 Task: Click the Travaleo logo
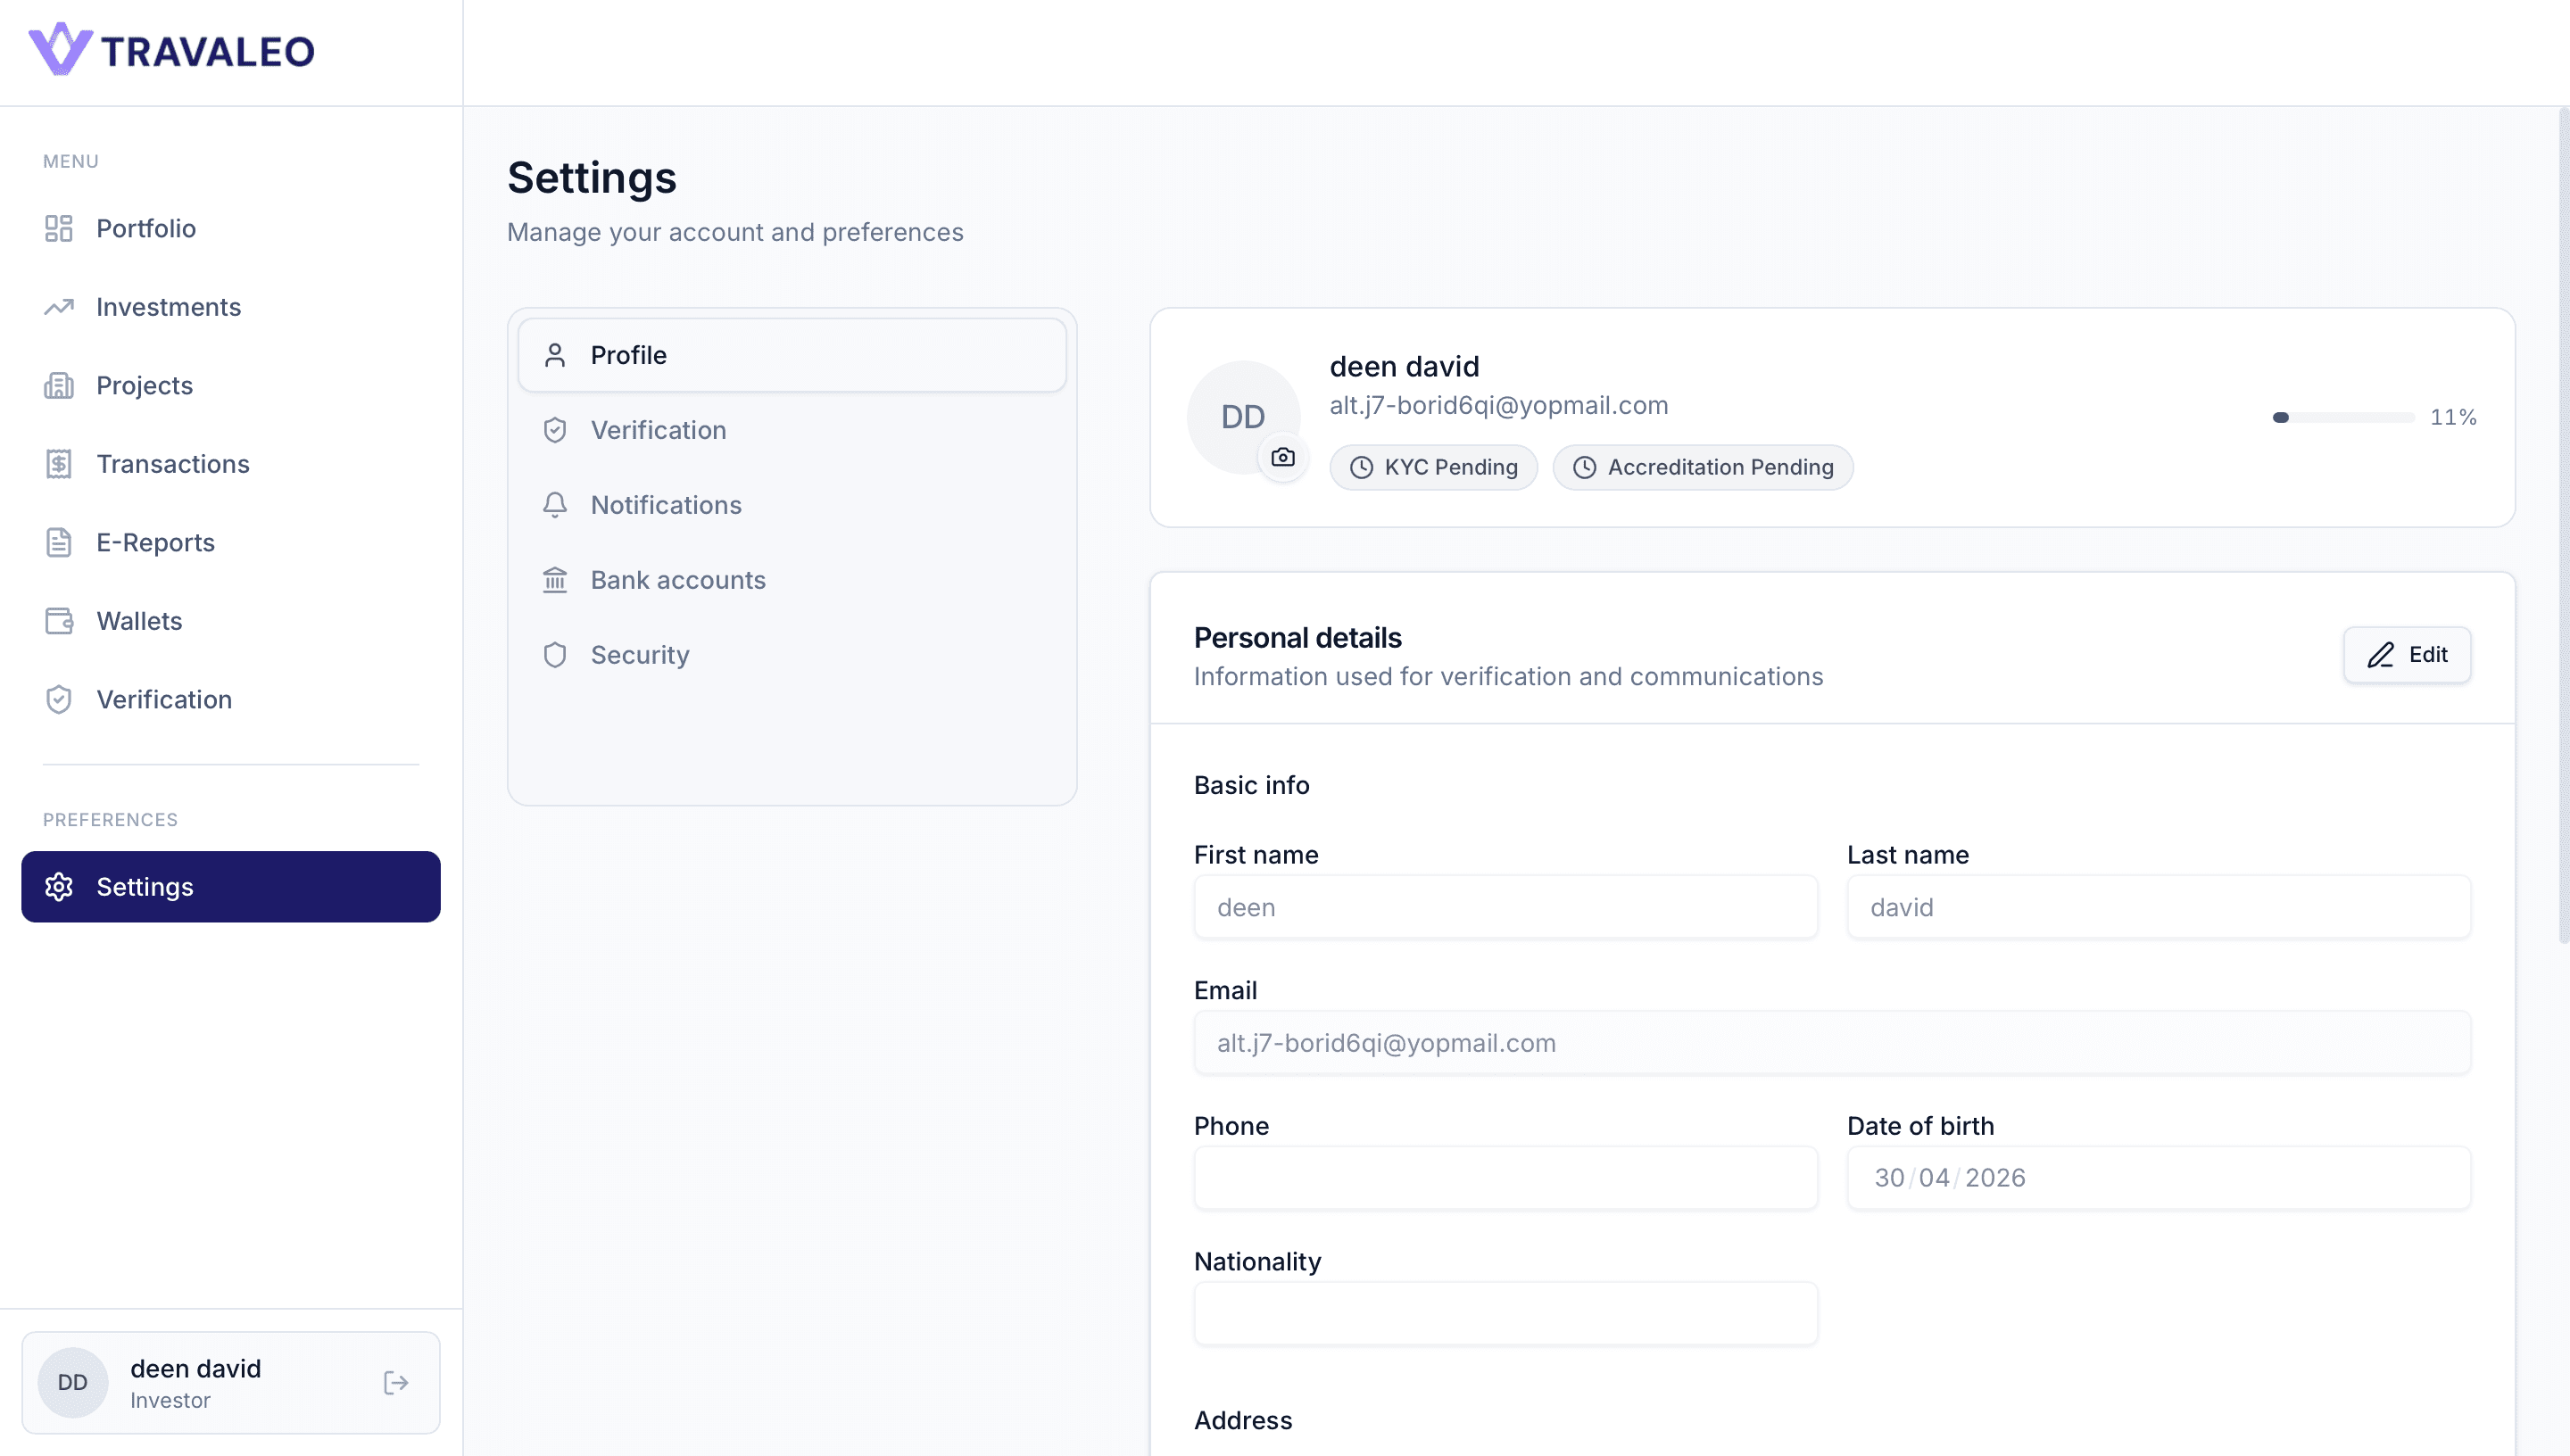[171, 50]
